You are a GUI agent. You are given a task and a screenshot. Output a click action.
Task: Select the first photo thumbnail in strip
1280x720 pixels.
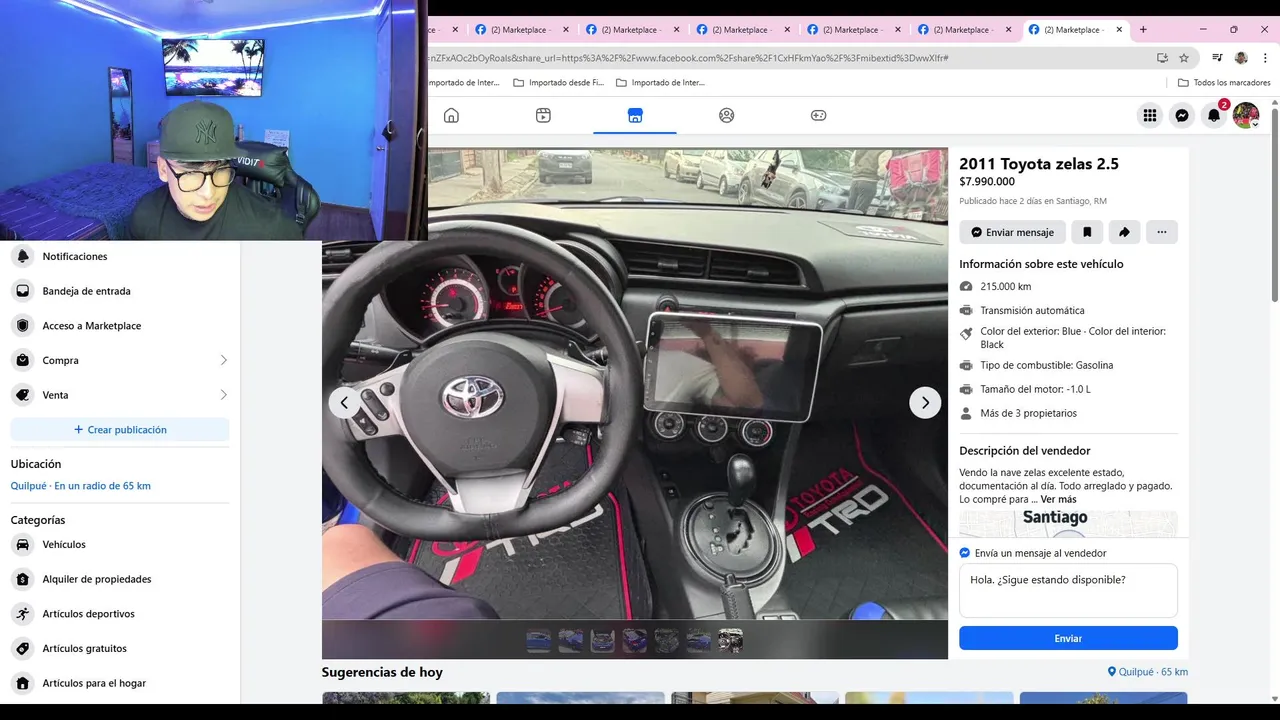tap(538, 640)
